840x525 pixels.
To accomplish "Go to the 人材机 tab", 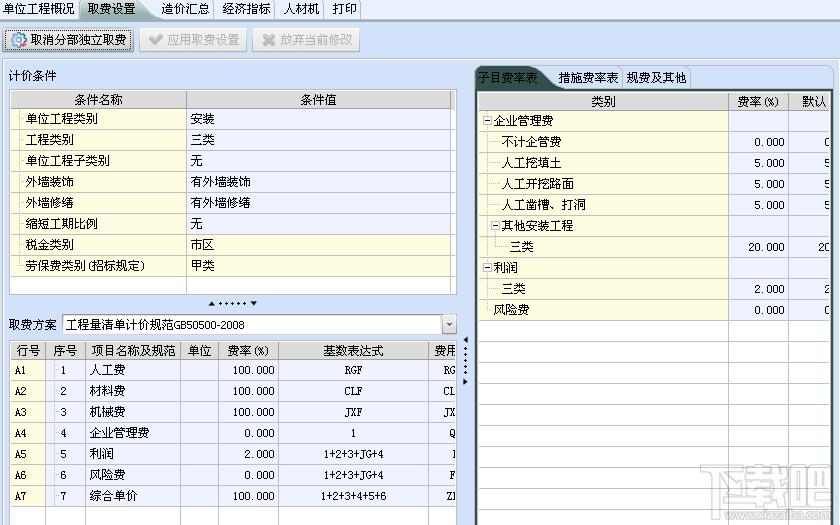I will (x=301, y=9).
